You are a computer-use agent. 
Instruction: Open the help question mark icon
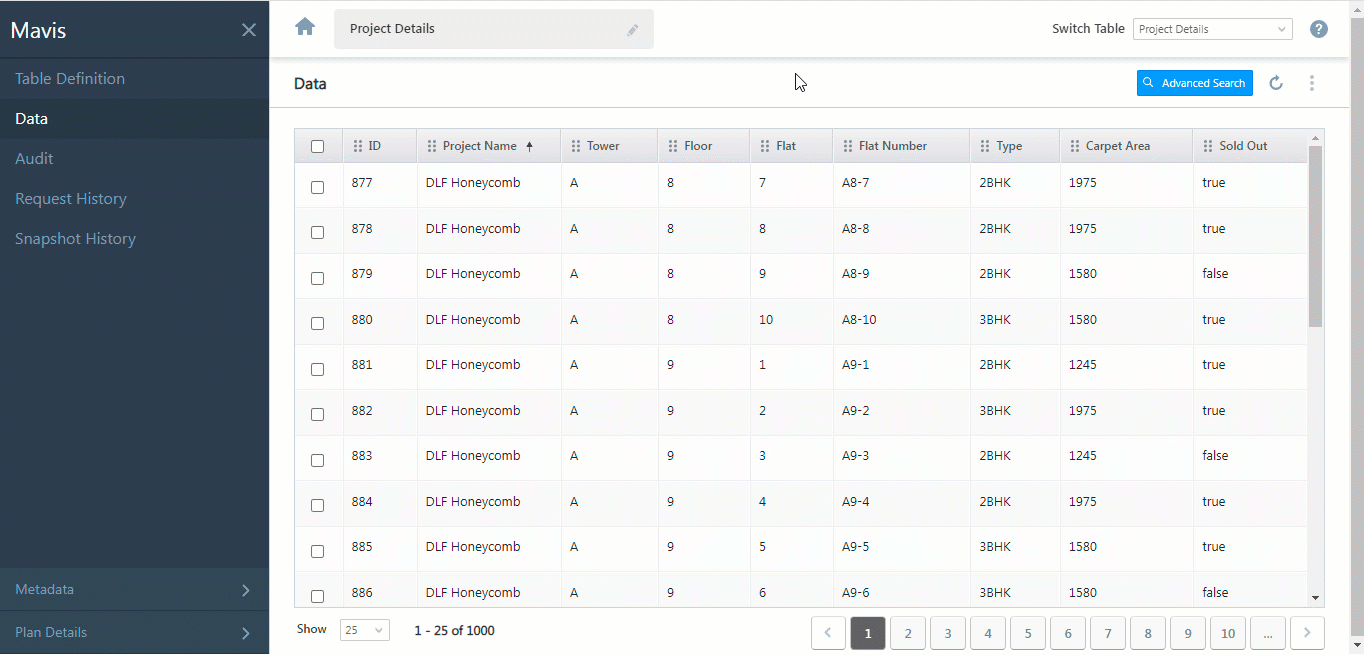(x=1319, y=29)
